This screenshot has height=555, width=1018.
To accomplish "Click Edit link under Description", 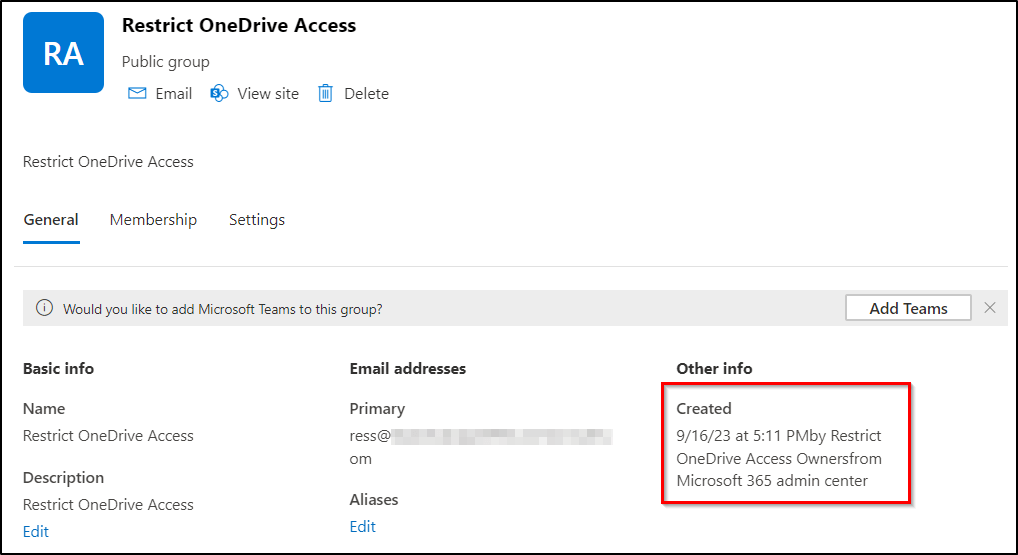I will [36, 531].
